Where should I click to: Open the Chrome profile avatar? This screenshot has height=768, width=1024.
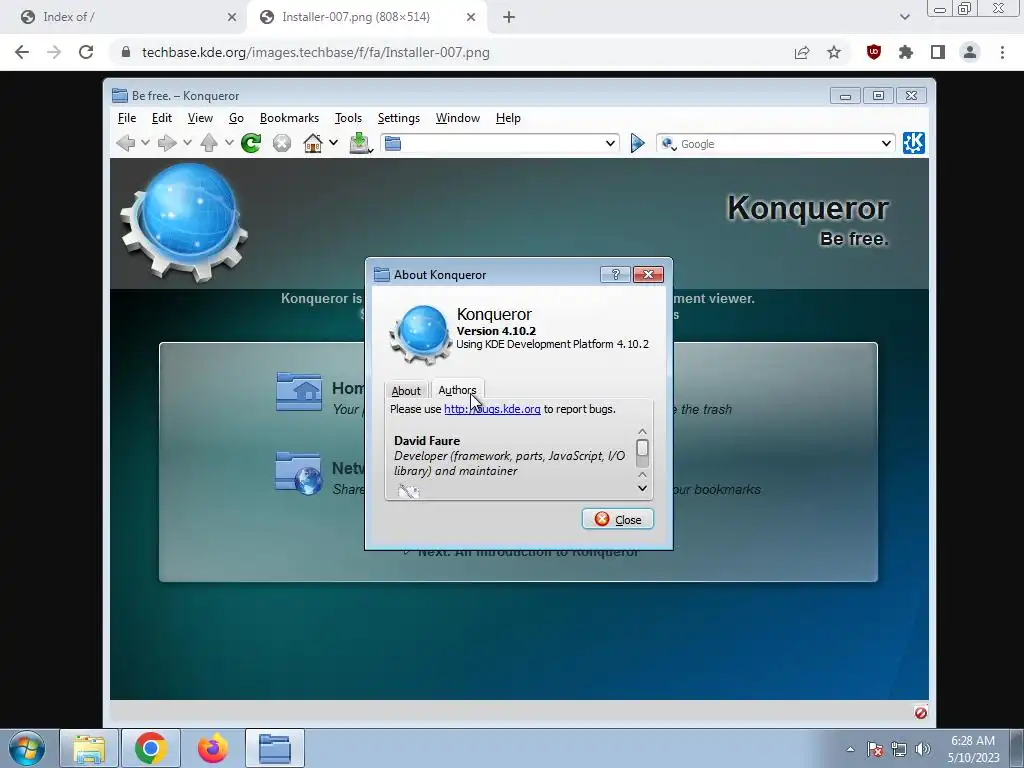970,52
